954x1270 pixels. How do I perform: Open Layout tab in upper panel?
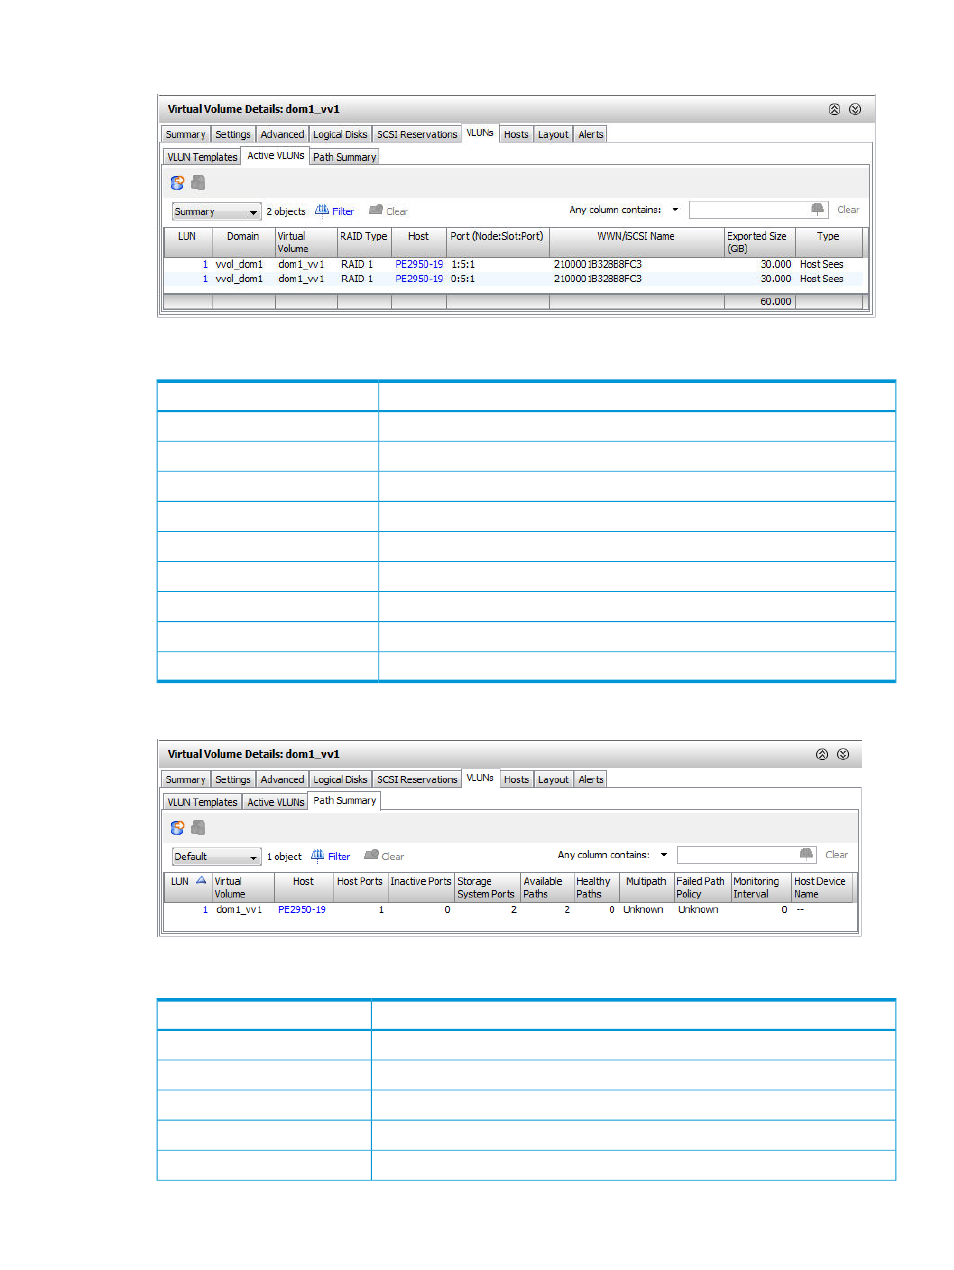click(553, 134)
